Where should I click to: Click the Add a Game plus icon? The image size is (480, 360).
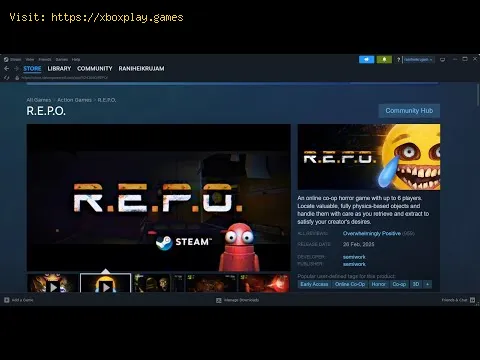pyautogui.click(x=7, y=300)
